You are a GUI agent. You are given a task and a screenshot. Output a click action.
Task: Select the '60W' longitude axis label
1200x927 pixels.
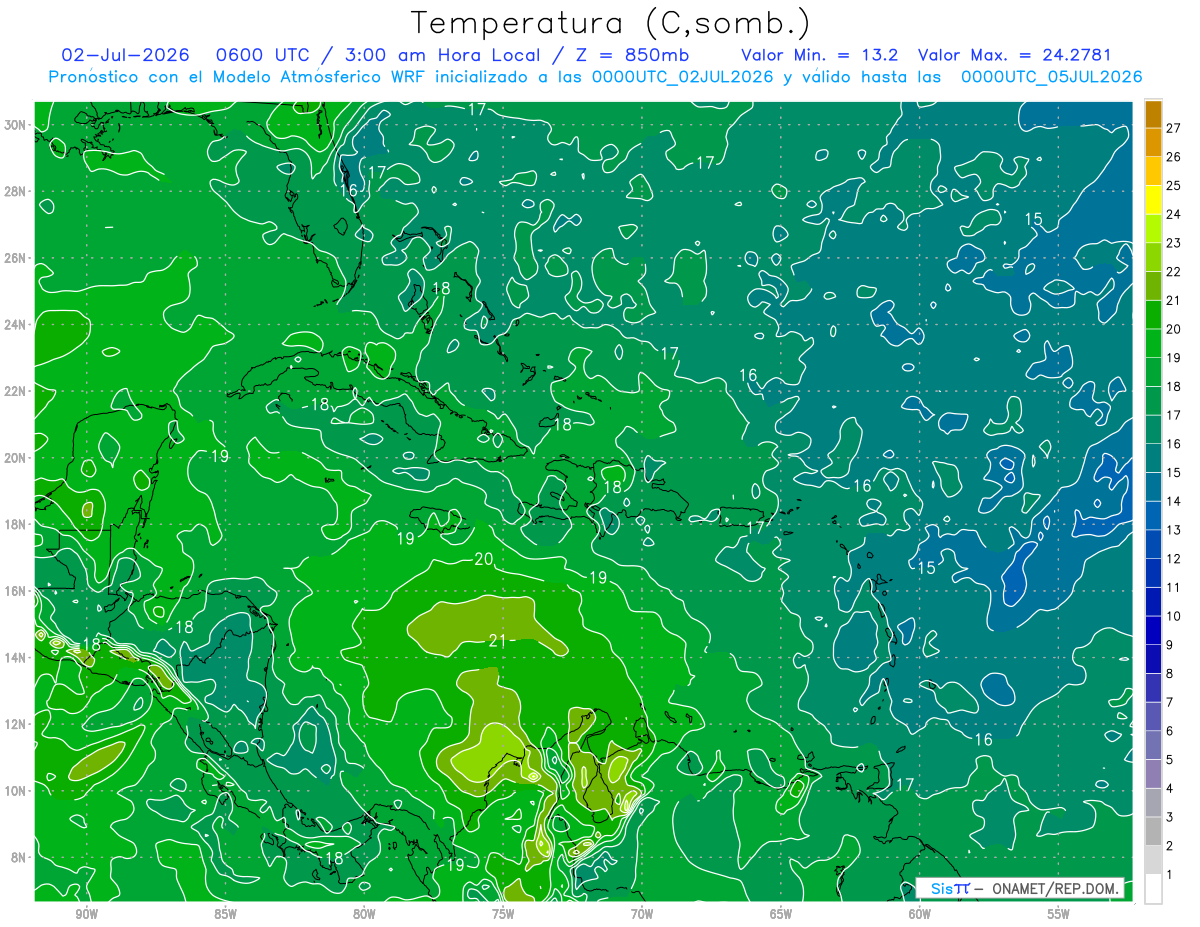click(919, 914)
